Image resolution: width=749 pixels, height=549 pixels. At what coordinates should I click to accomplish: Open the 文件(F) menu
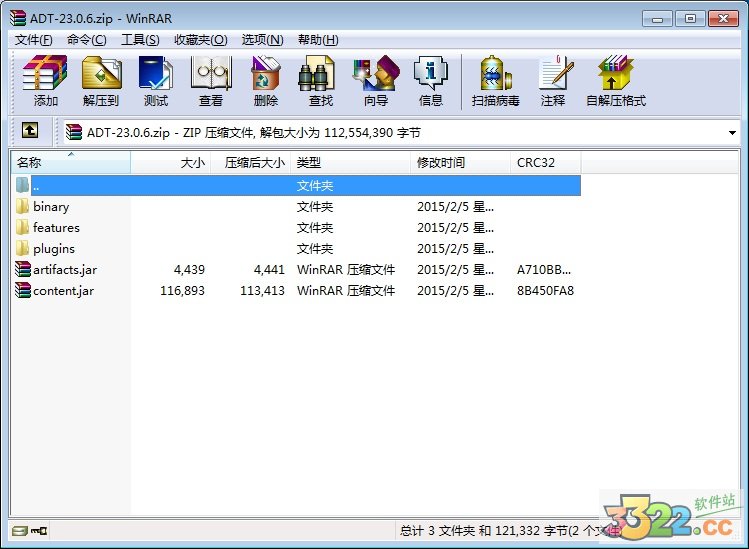click(33, 40)
